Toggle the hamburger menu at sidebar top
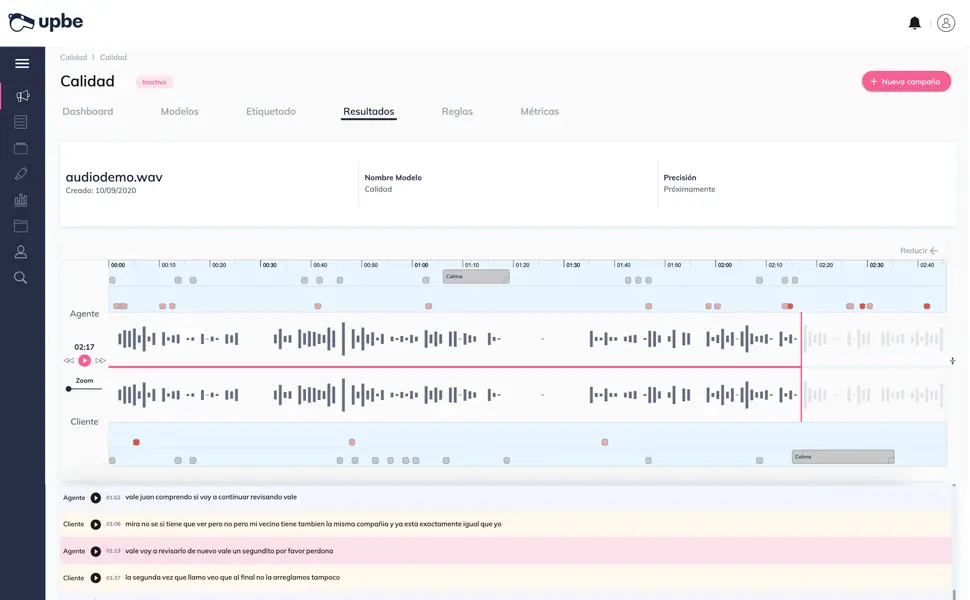 pos(22,62)
